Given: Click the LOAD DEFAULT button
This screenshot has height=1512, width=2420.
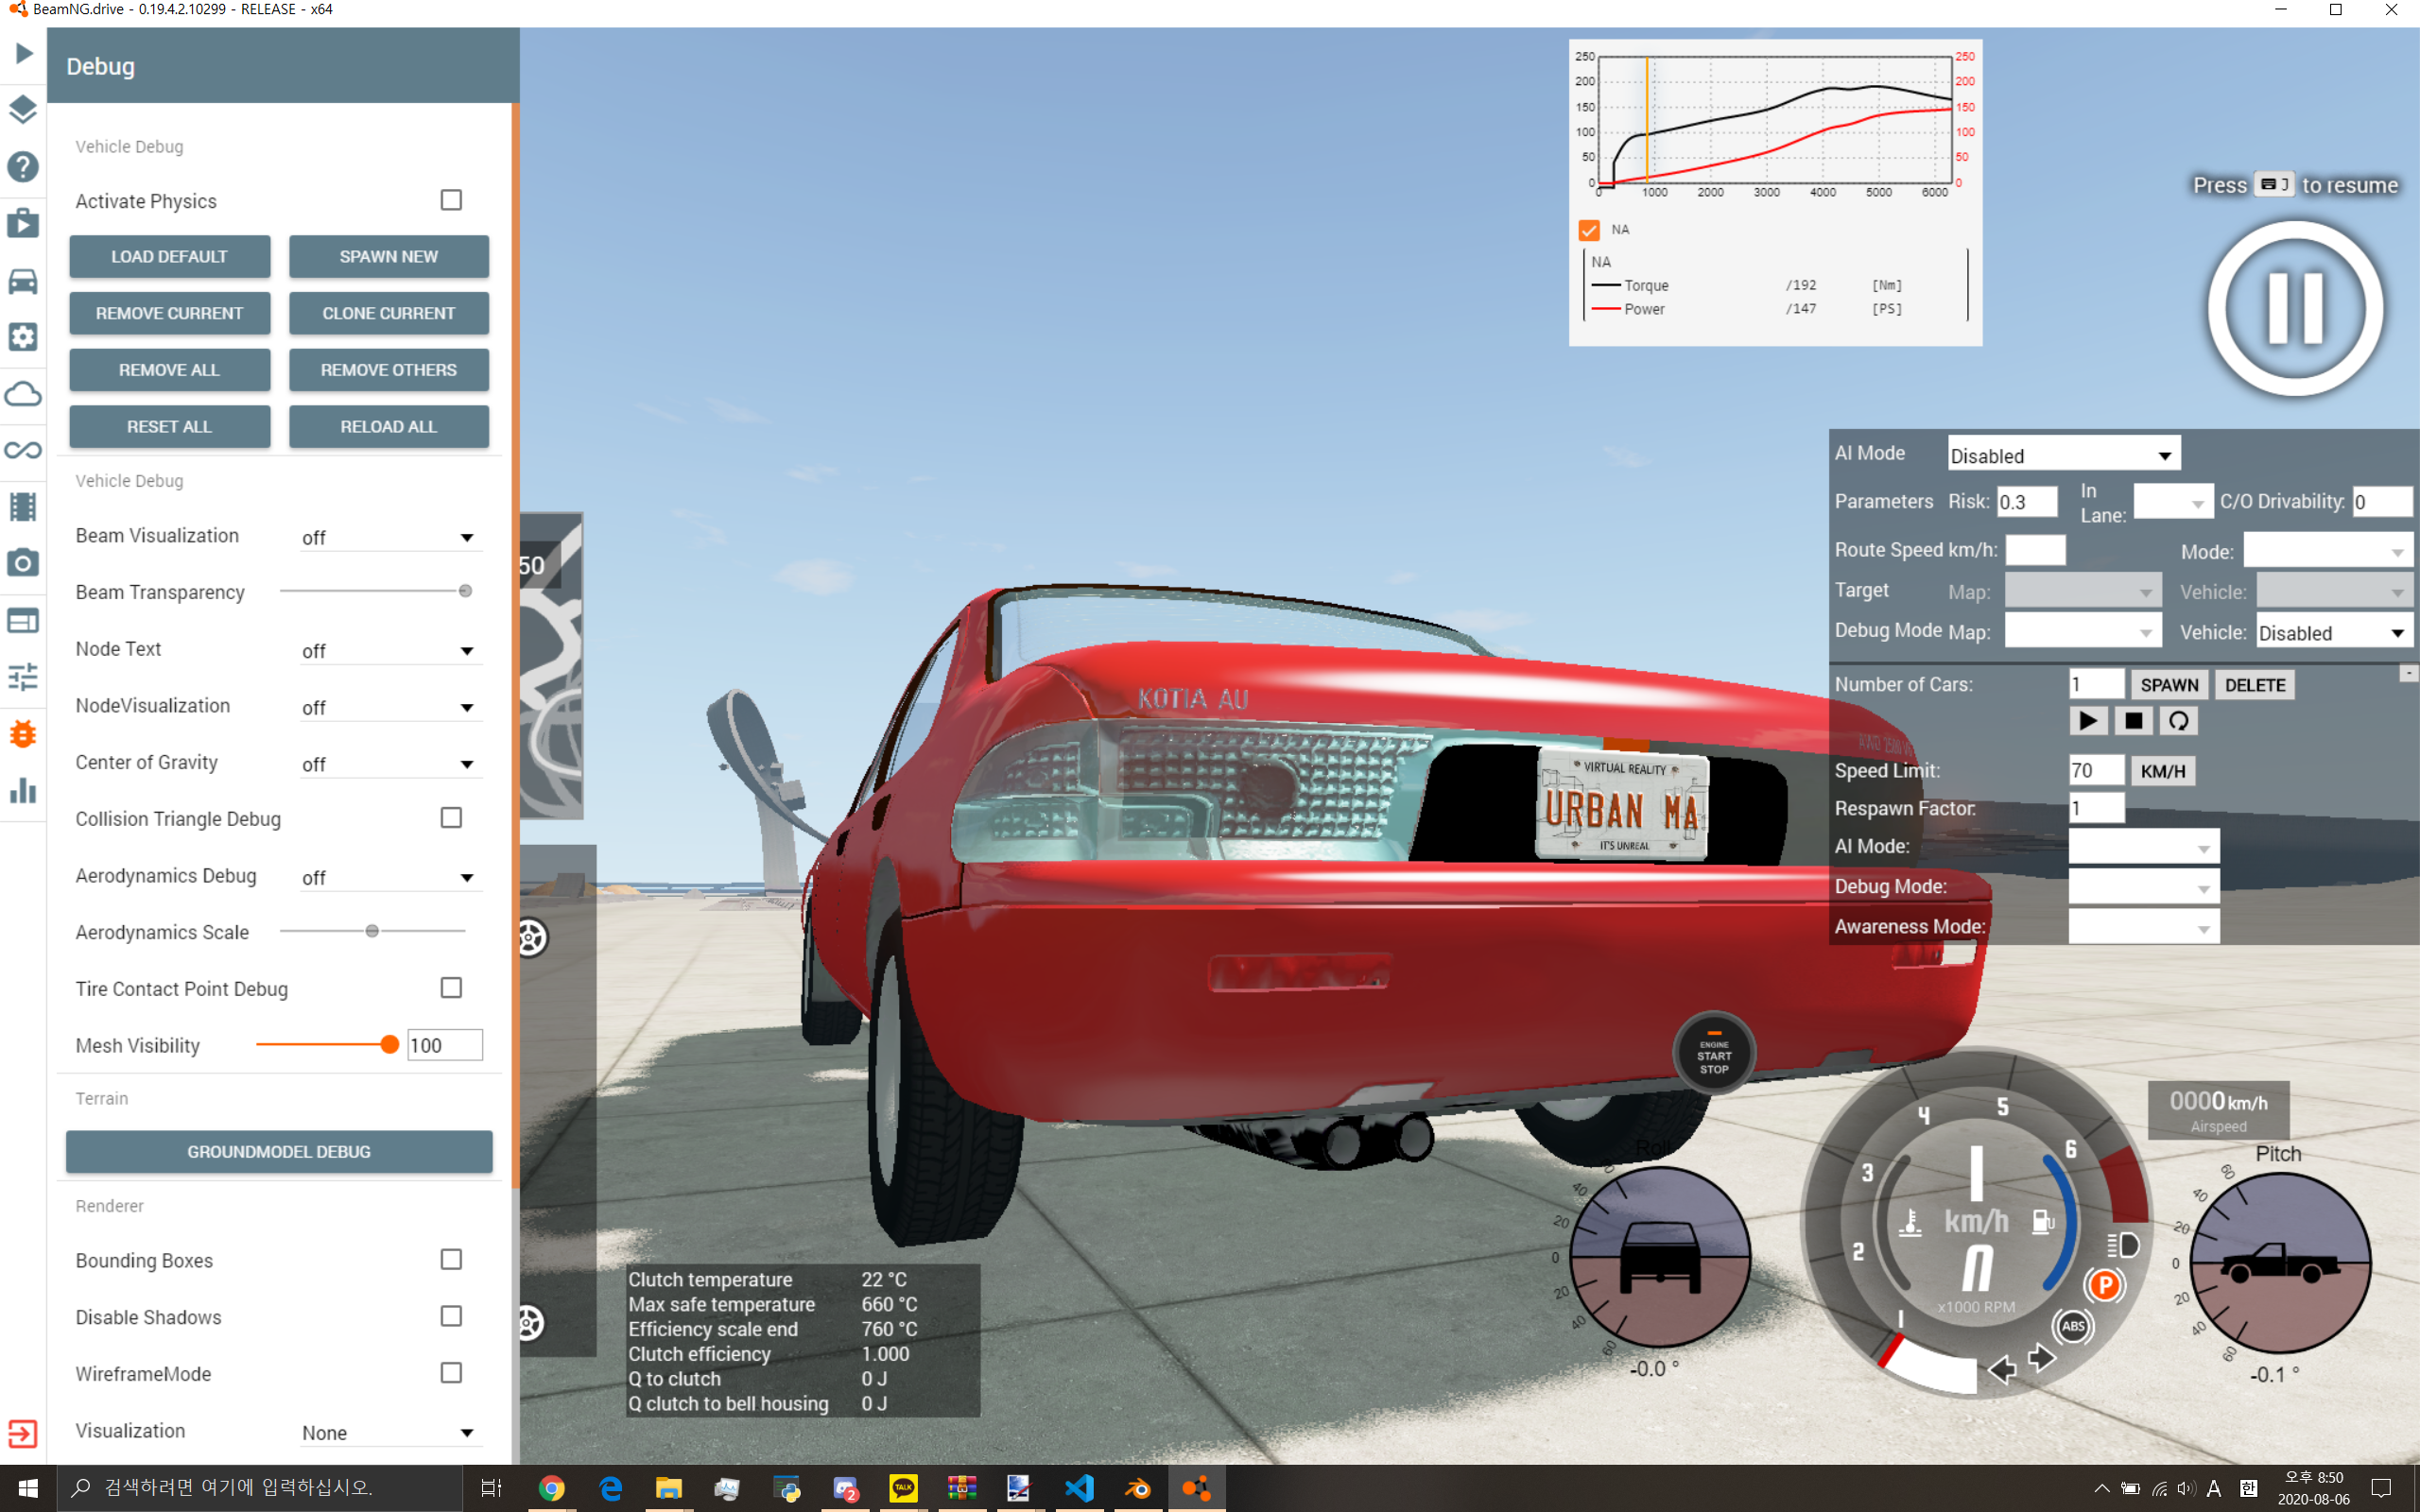Looking at the screenshot, I should coord(169,257).
